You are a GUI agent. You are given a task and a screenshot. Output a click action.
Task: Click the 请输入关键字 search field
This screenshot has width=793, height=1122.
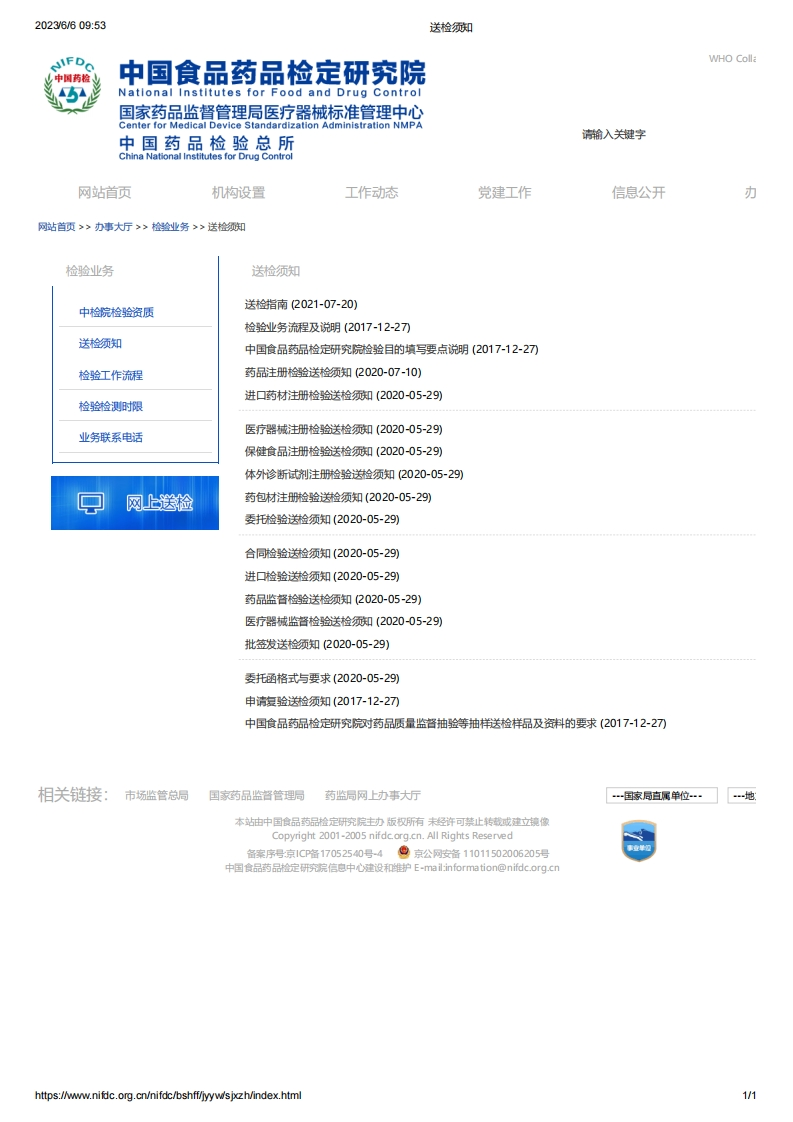[x=613, y=135]
